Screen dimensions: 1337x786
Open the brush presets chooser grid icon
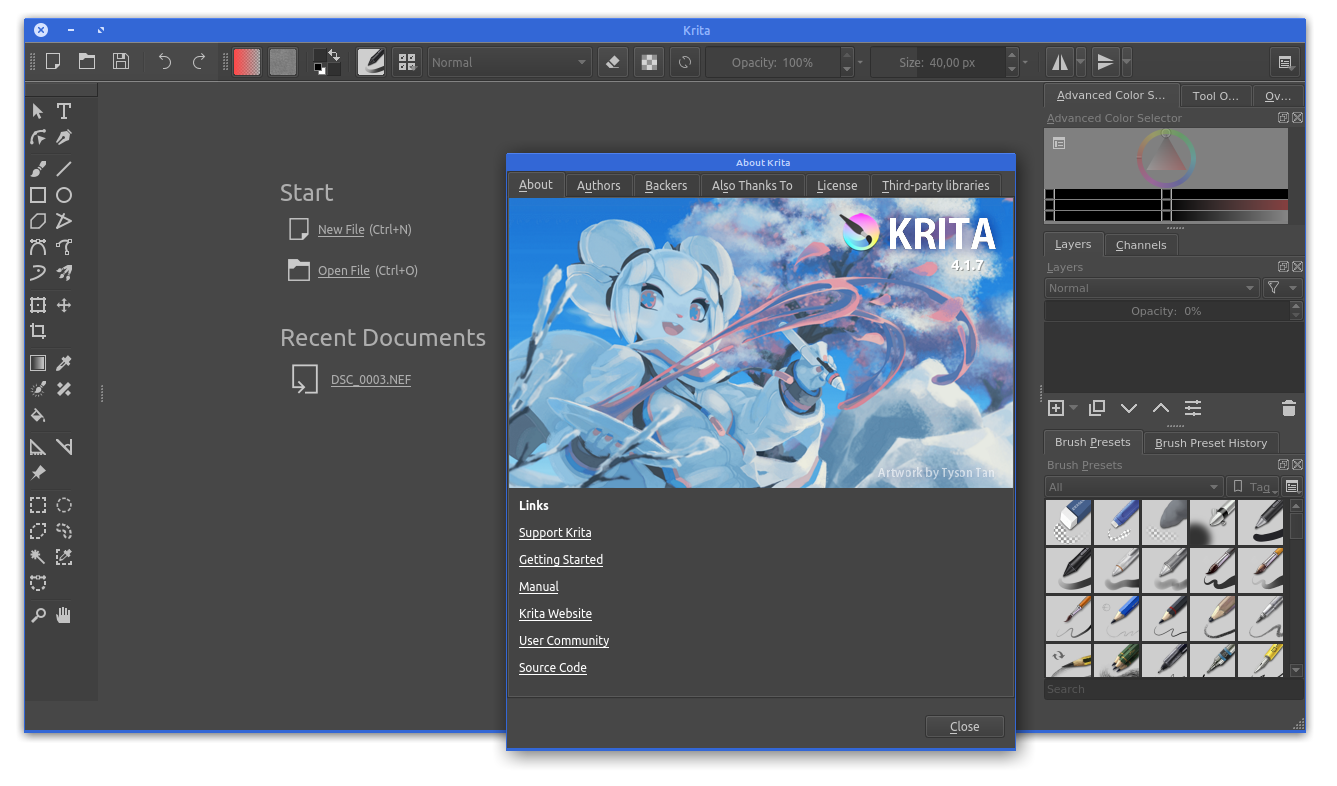406,62
